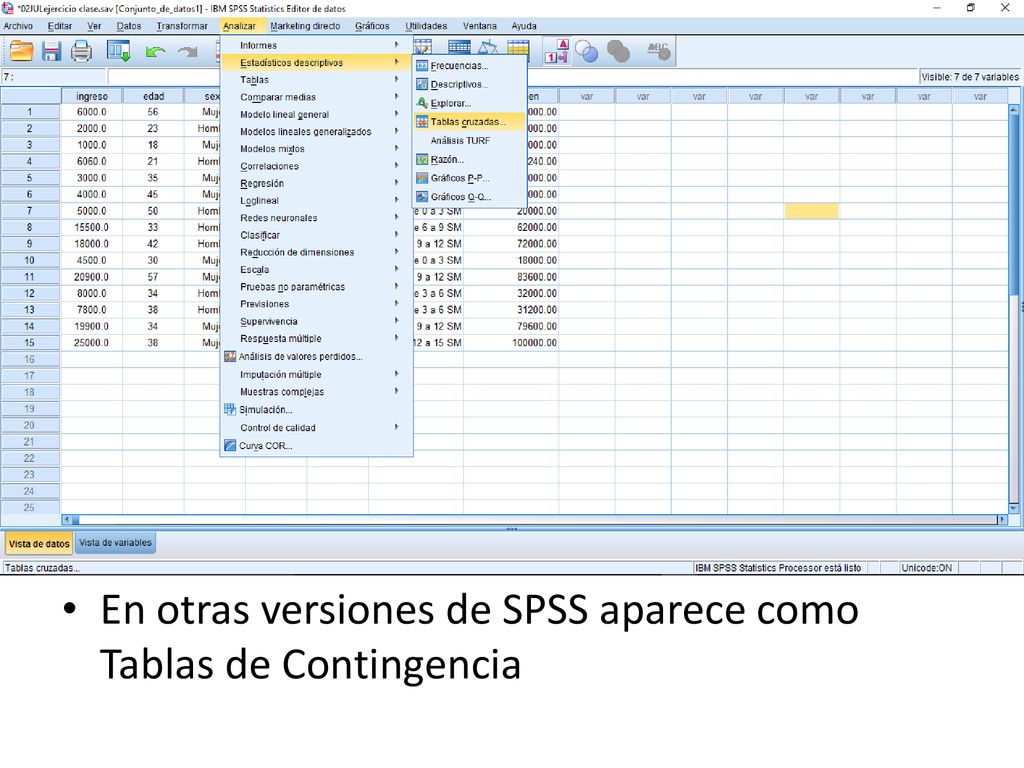The height and width of the screenshot is (768, 1024).
Task: Click the greyed Redo arrow icon
Action: tap(187, 52)
